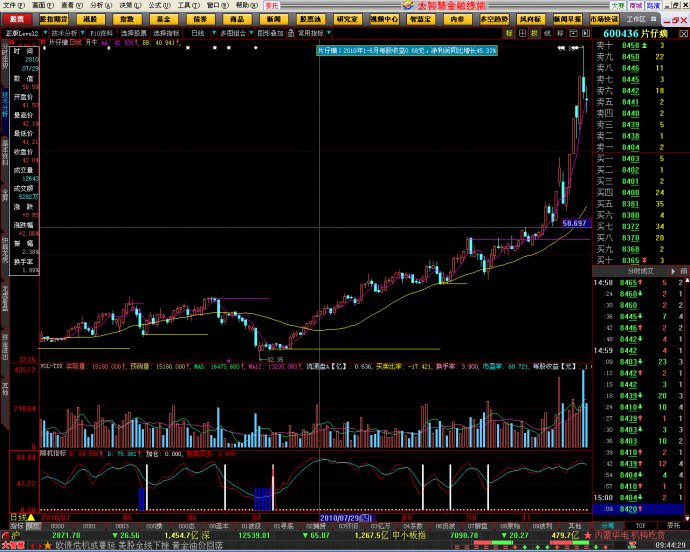Click the skip-to-end arrow icon
The width and height of the screenshot is (690, 552).
[586, 33]
